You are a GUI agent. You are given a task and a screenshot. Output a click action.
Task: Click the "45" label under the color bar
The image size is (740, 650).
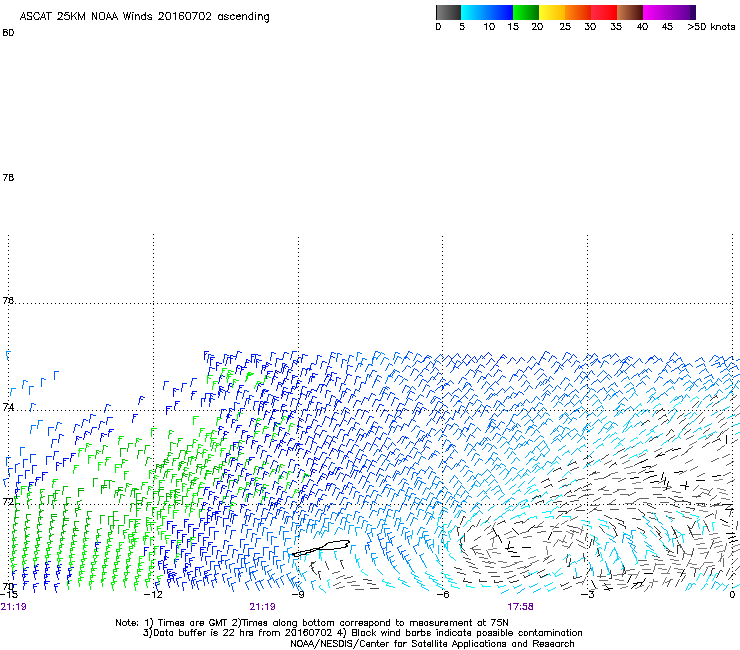pos(667,27)
